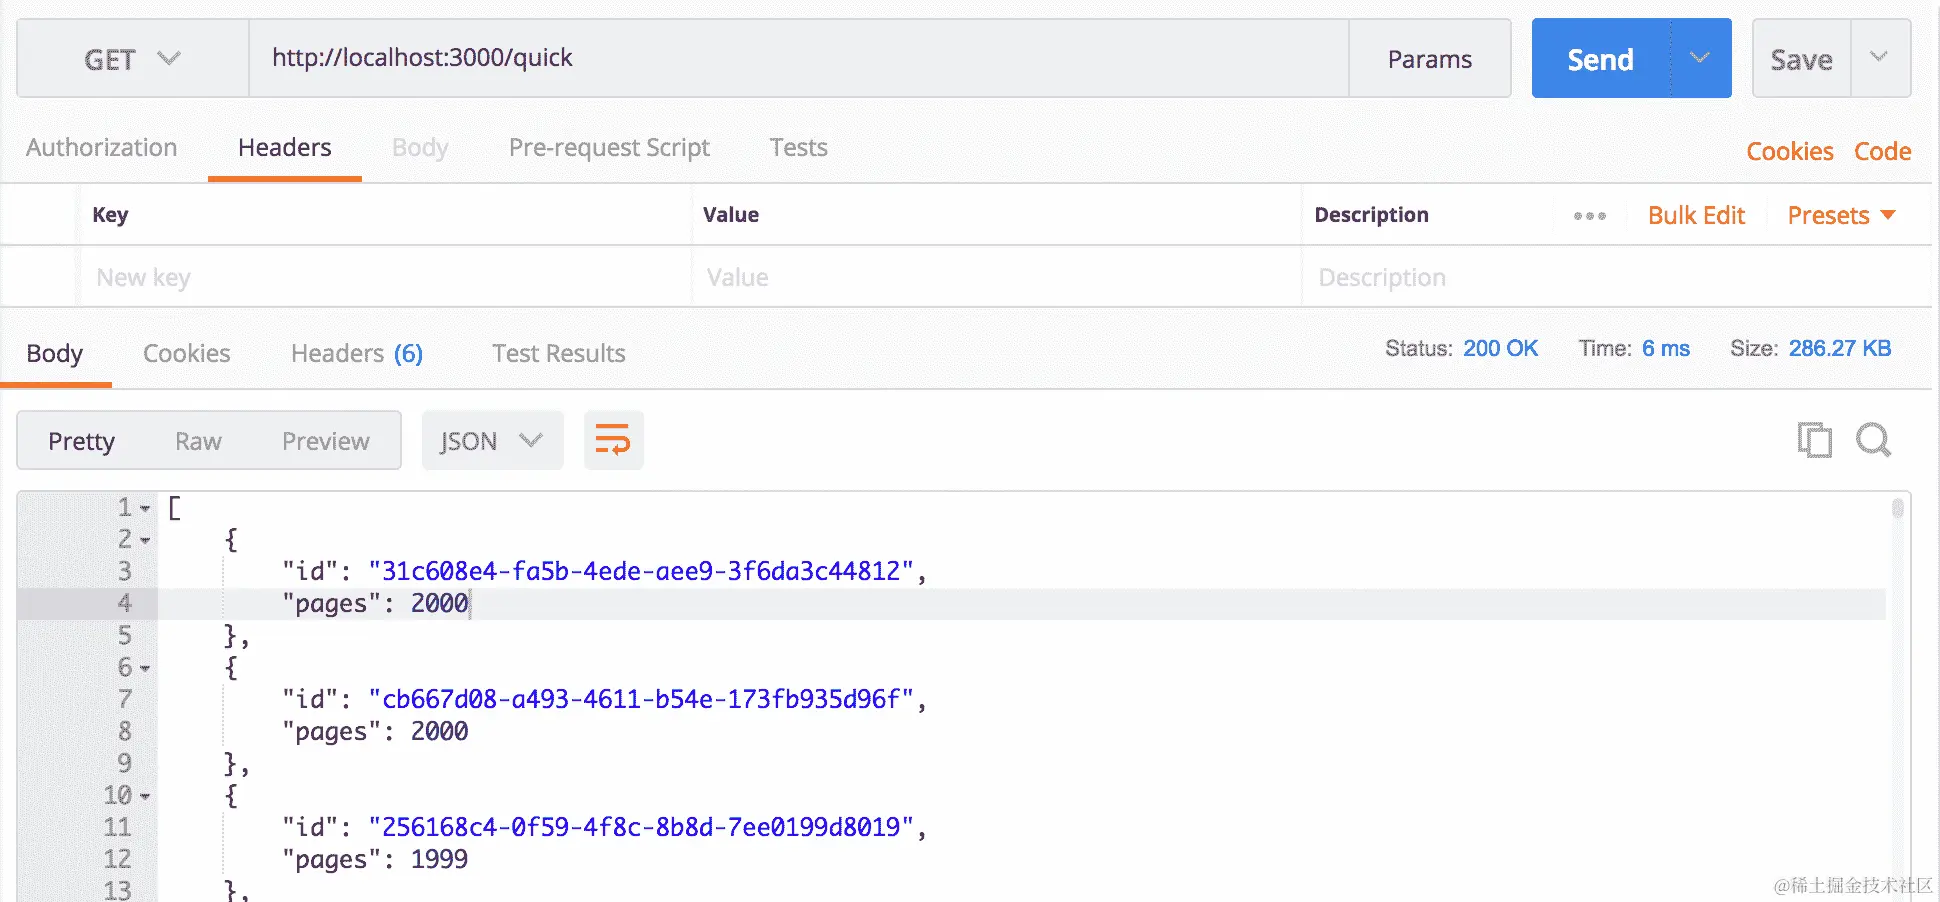The width and height of the screenshot is (1940, 902).
Task: Switch response view to Raw
Action: click(198, 441)
